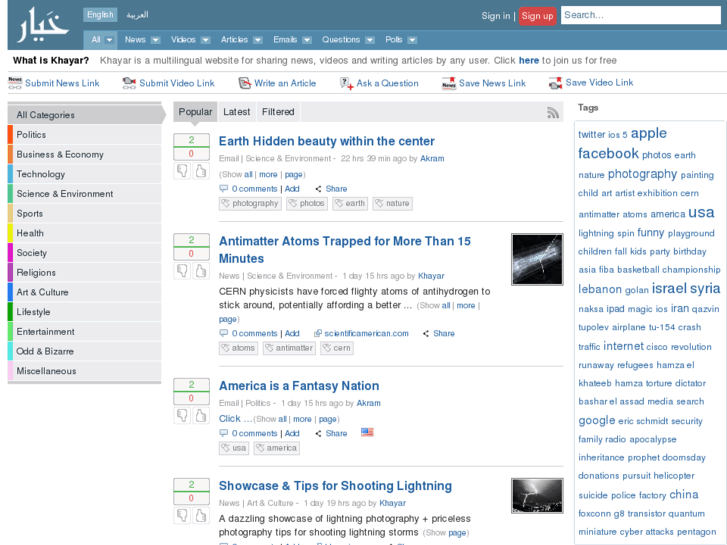Thumbs up the Earth Hidden beauty post
The height and width of the screenshot is (545, 727).
click(201, 171)
